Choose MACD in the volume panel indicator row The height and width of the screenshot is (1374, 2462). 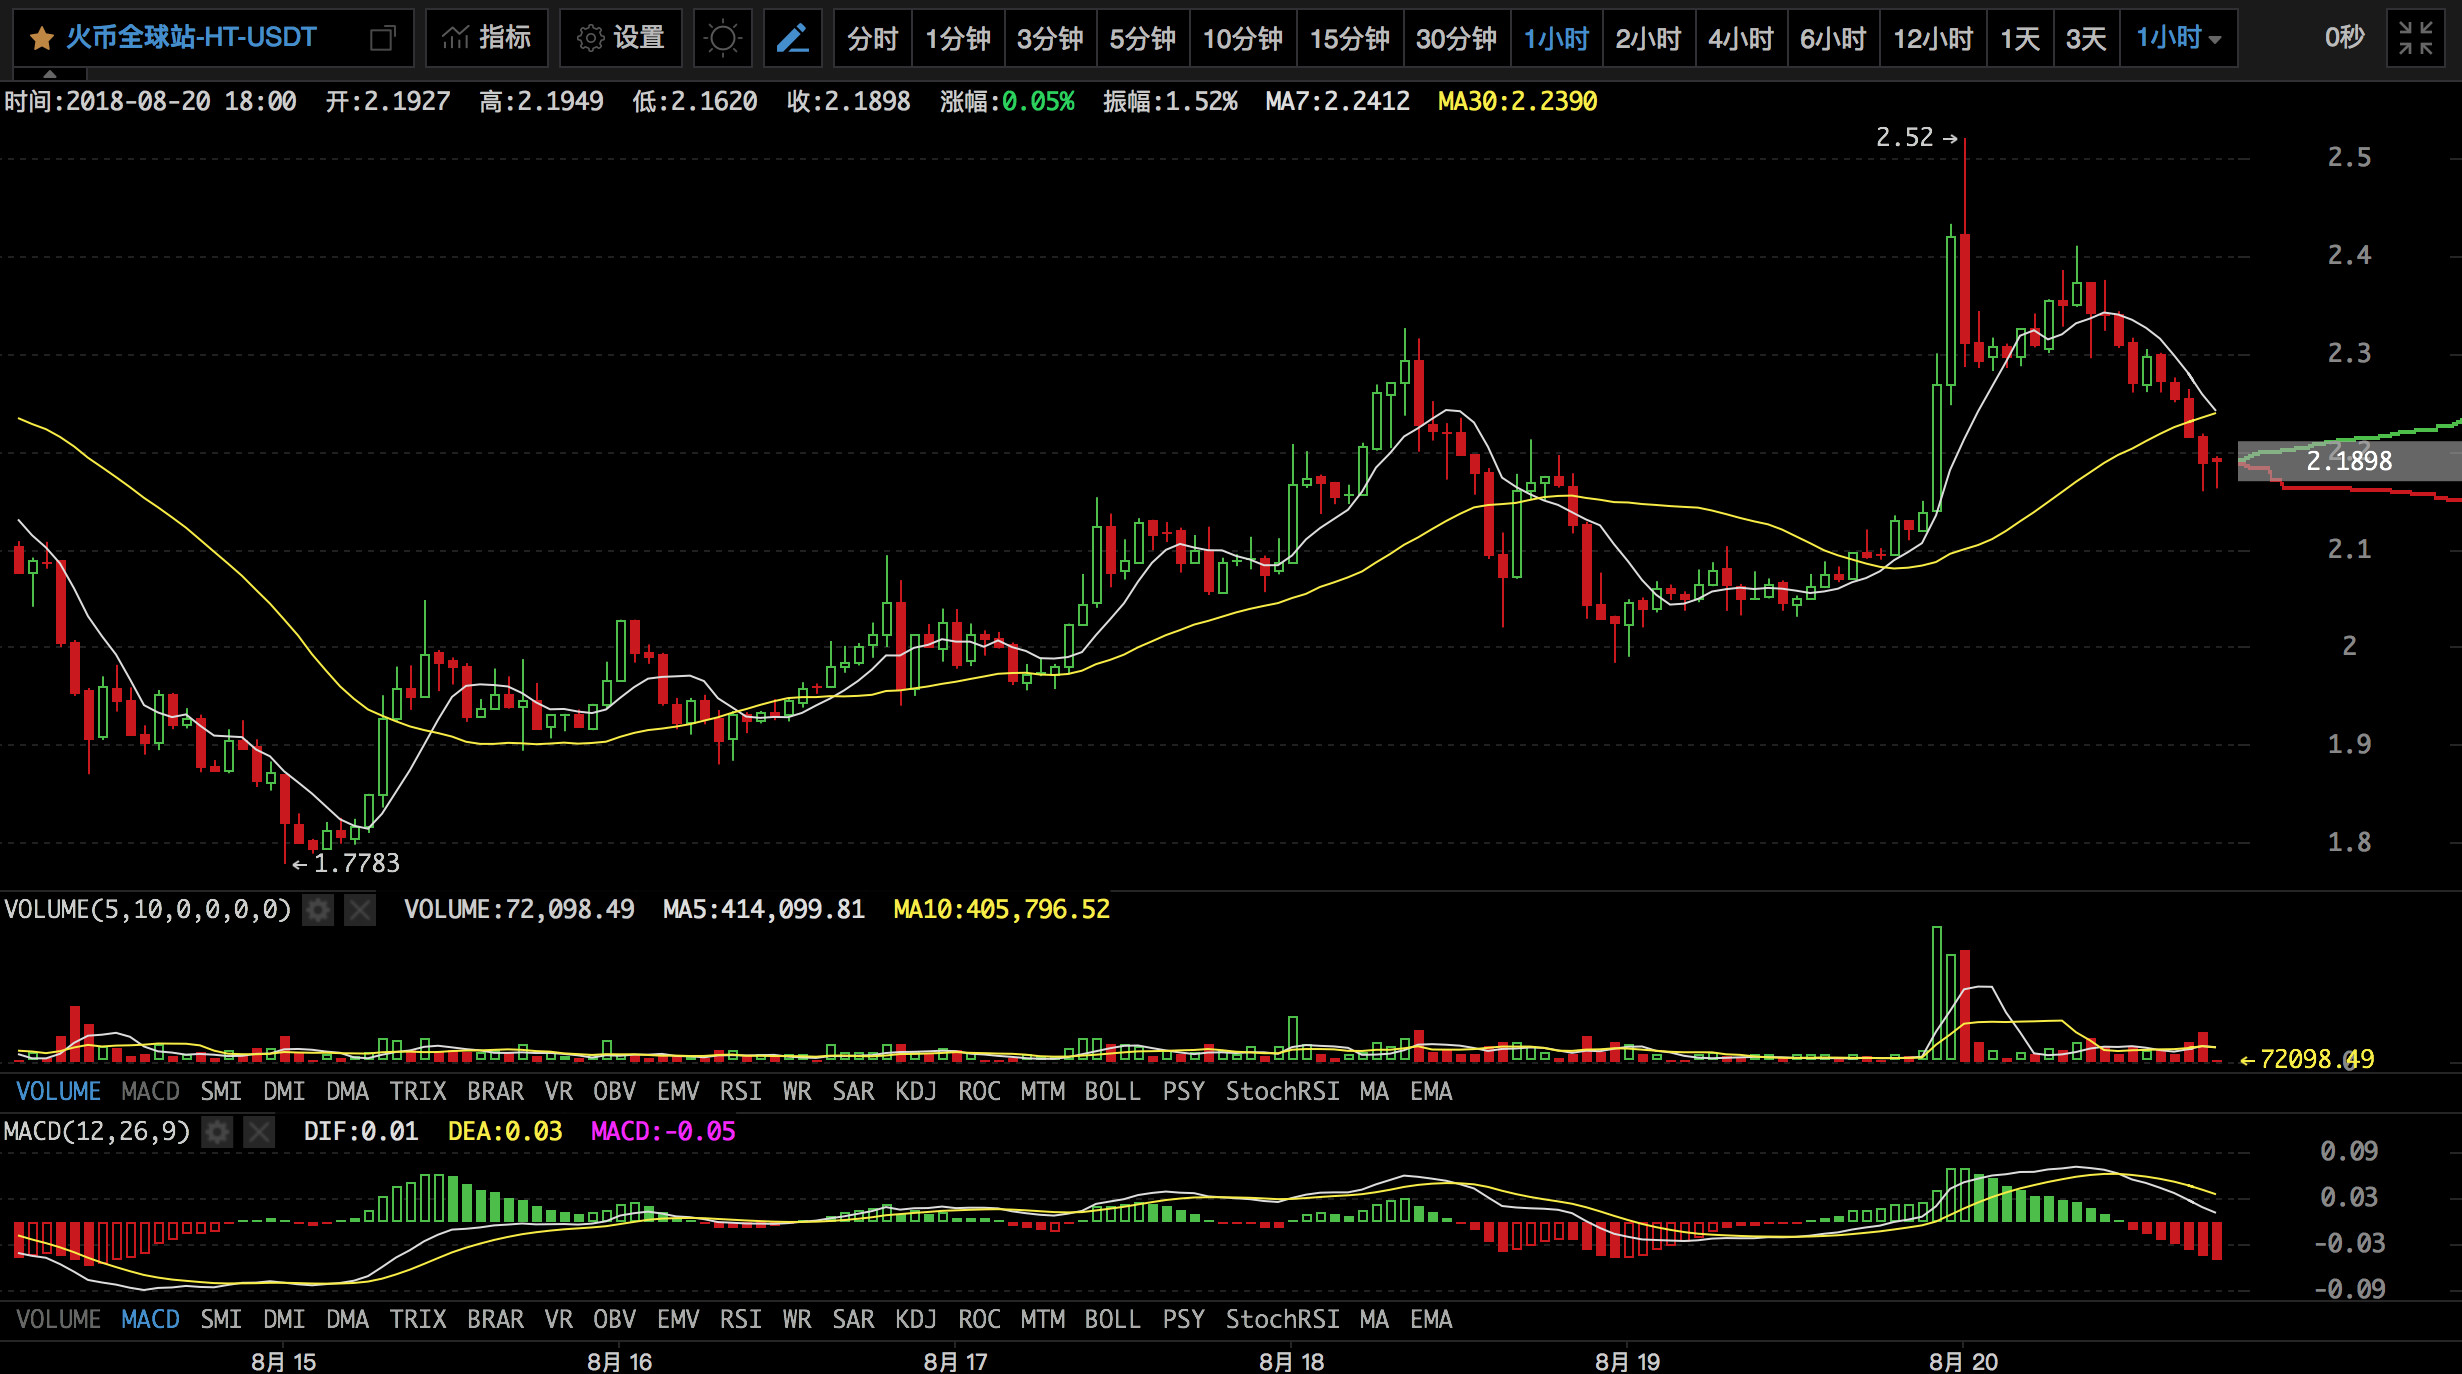pos(150,1091)
